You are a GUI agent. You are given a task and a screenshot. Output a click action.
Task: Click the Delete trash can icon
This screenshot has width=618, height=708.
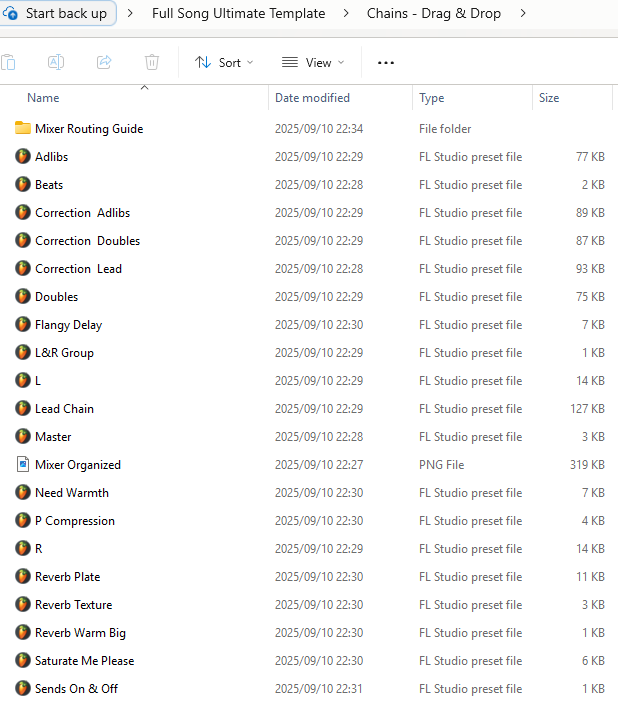coord(152,62)
